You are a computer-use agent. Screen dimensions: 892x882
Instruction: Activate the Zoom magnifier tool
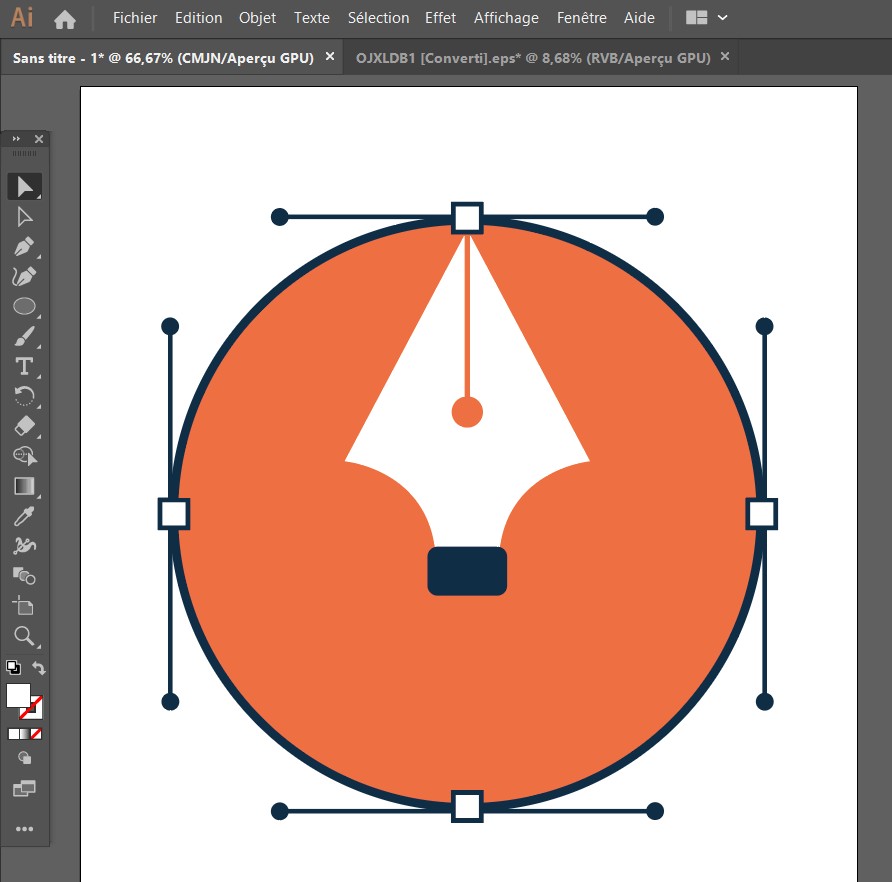25,636
